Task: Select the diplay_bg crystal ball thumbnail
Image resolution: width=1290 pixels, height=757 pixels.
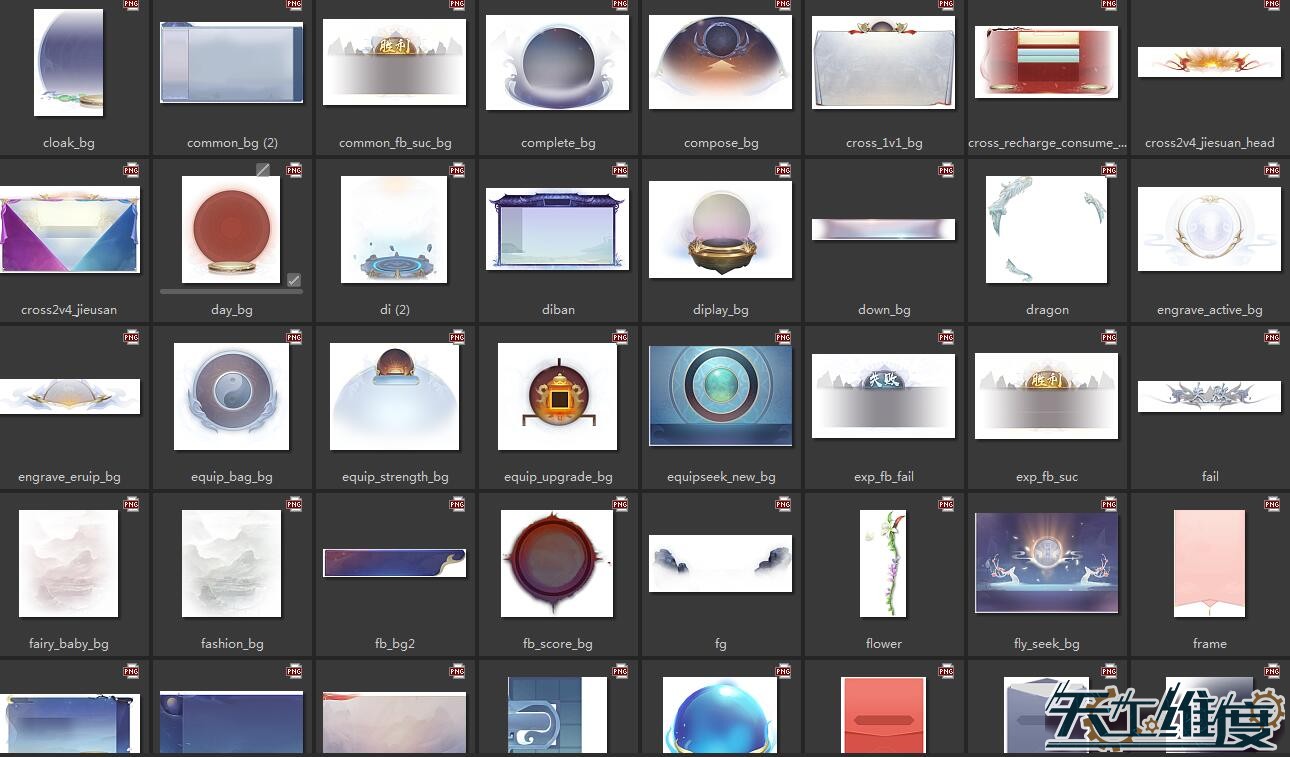Action: [720, 229]
